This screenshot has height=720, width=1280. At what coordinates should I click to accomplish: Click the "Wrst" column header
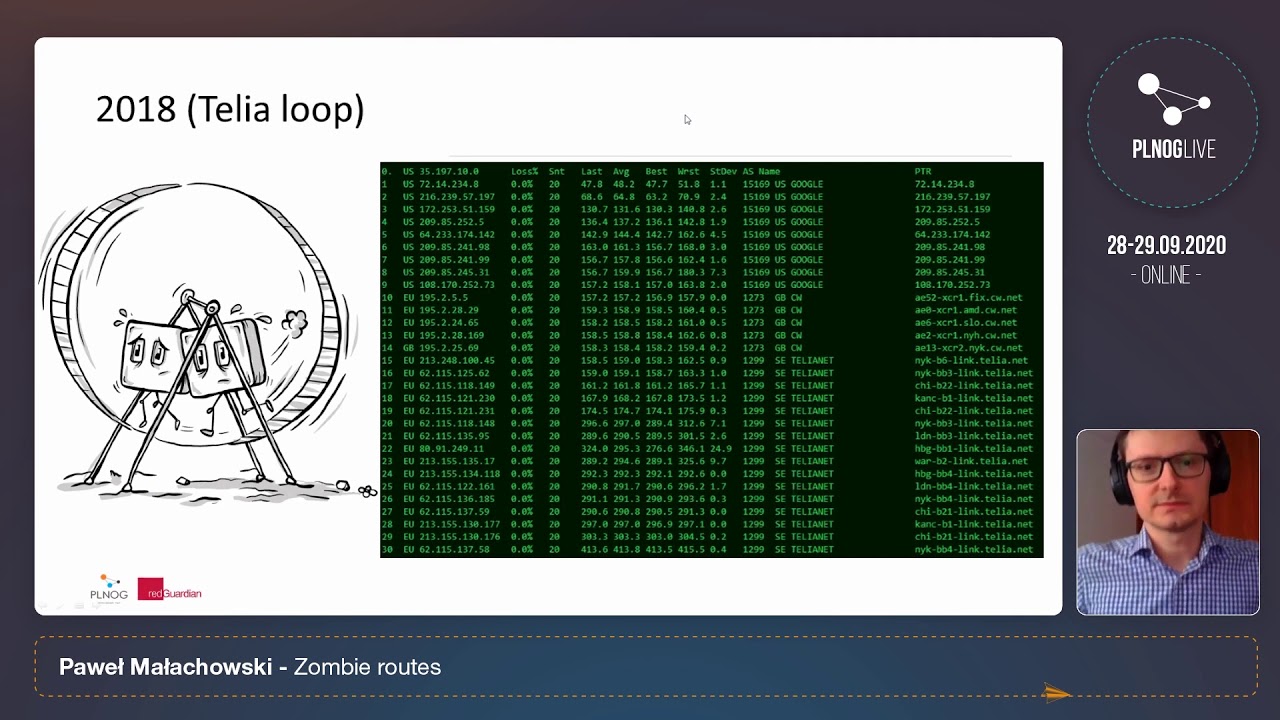click(688, 172)
